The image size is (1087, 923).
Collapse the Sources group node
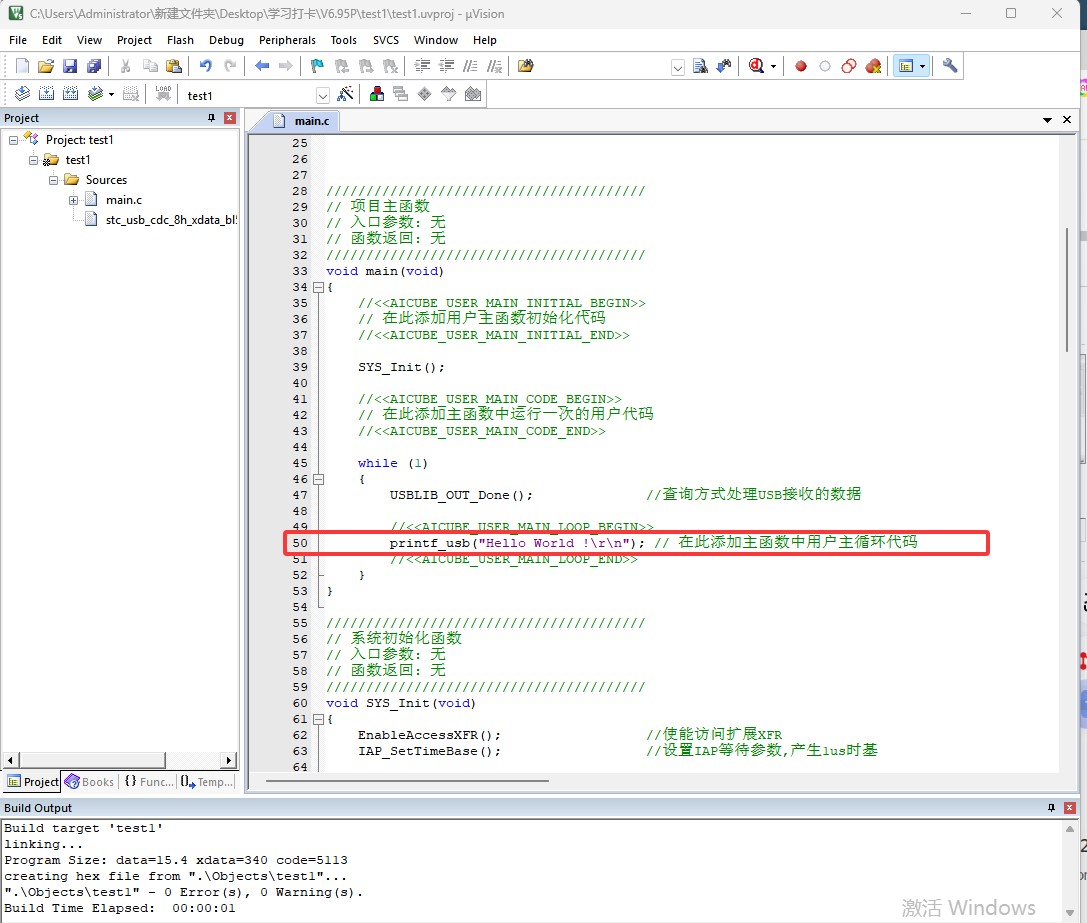tap(53, 180)
